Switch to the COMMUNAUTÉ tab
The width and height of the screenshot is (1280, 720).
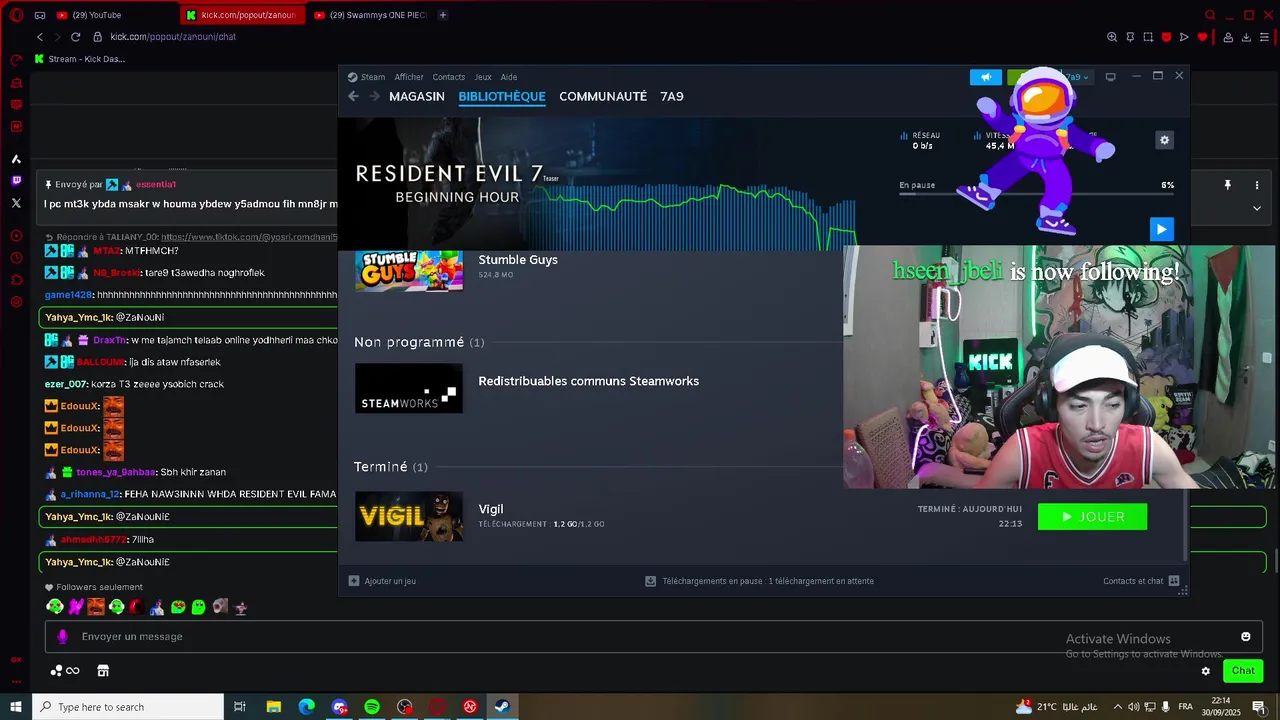[x=603, y=96]
